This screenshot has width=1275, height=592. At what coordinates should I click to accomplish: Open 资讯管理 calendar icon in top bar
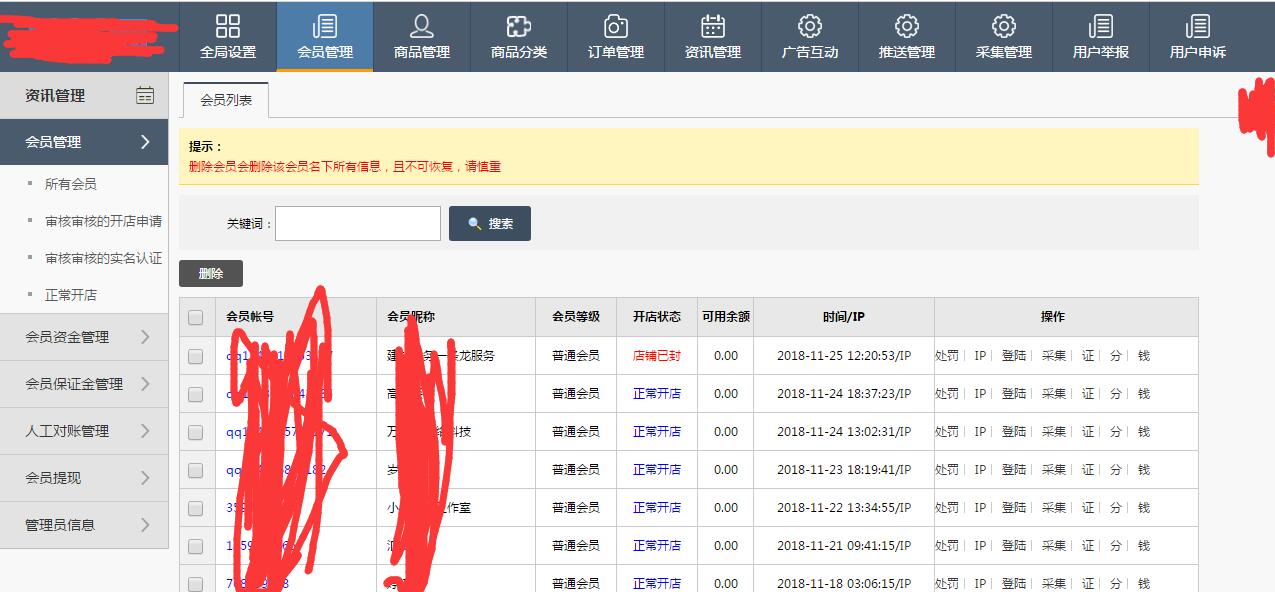click(x=712, y=27)
